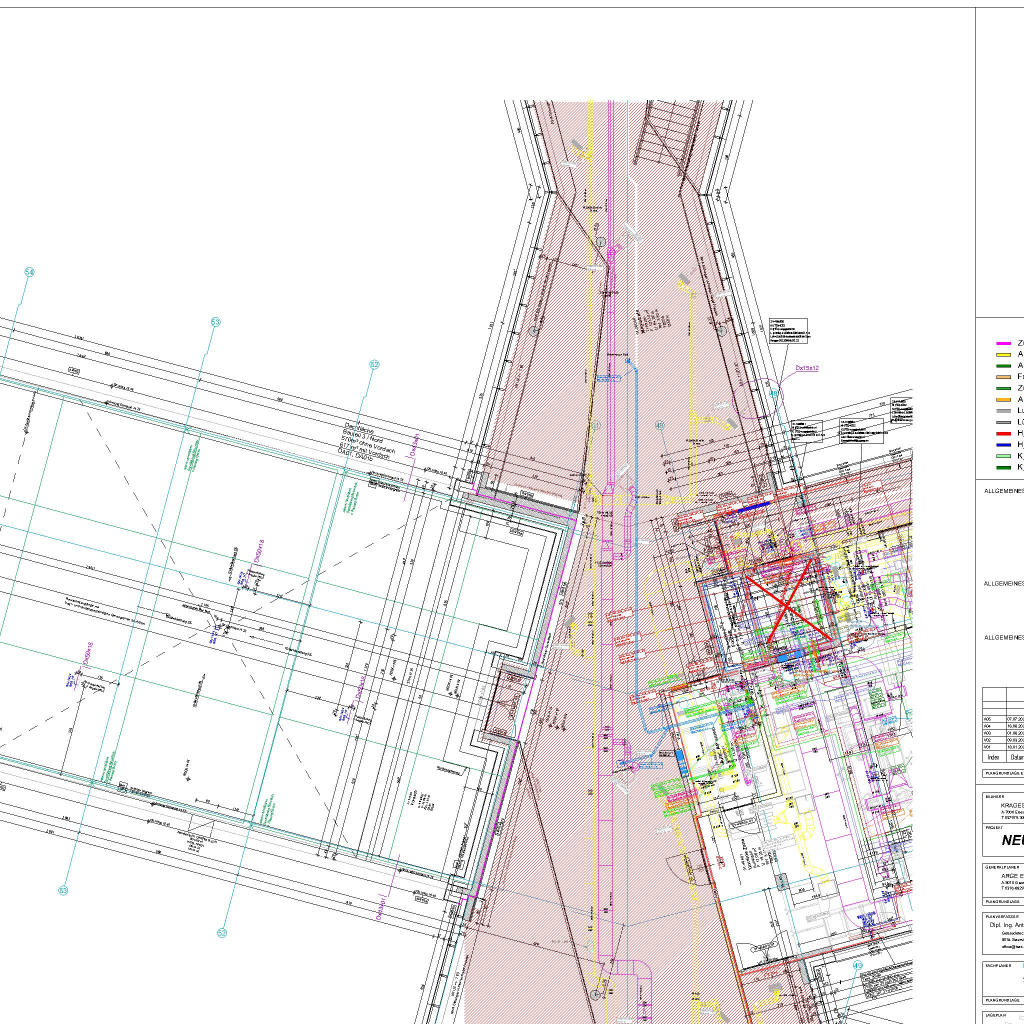Click the BAUHERR title block label
This screenshot has width=1024, height=1024.
click(994, 797)
